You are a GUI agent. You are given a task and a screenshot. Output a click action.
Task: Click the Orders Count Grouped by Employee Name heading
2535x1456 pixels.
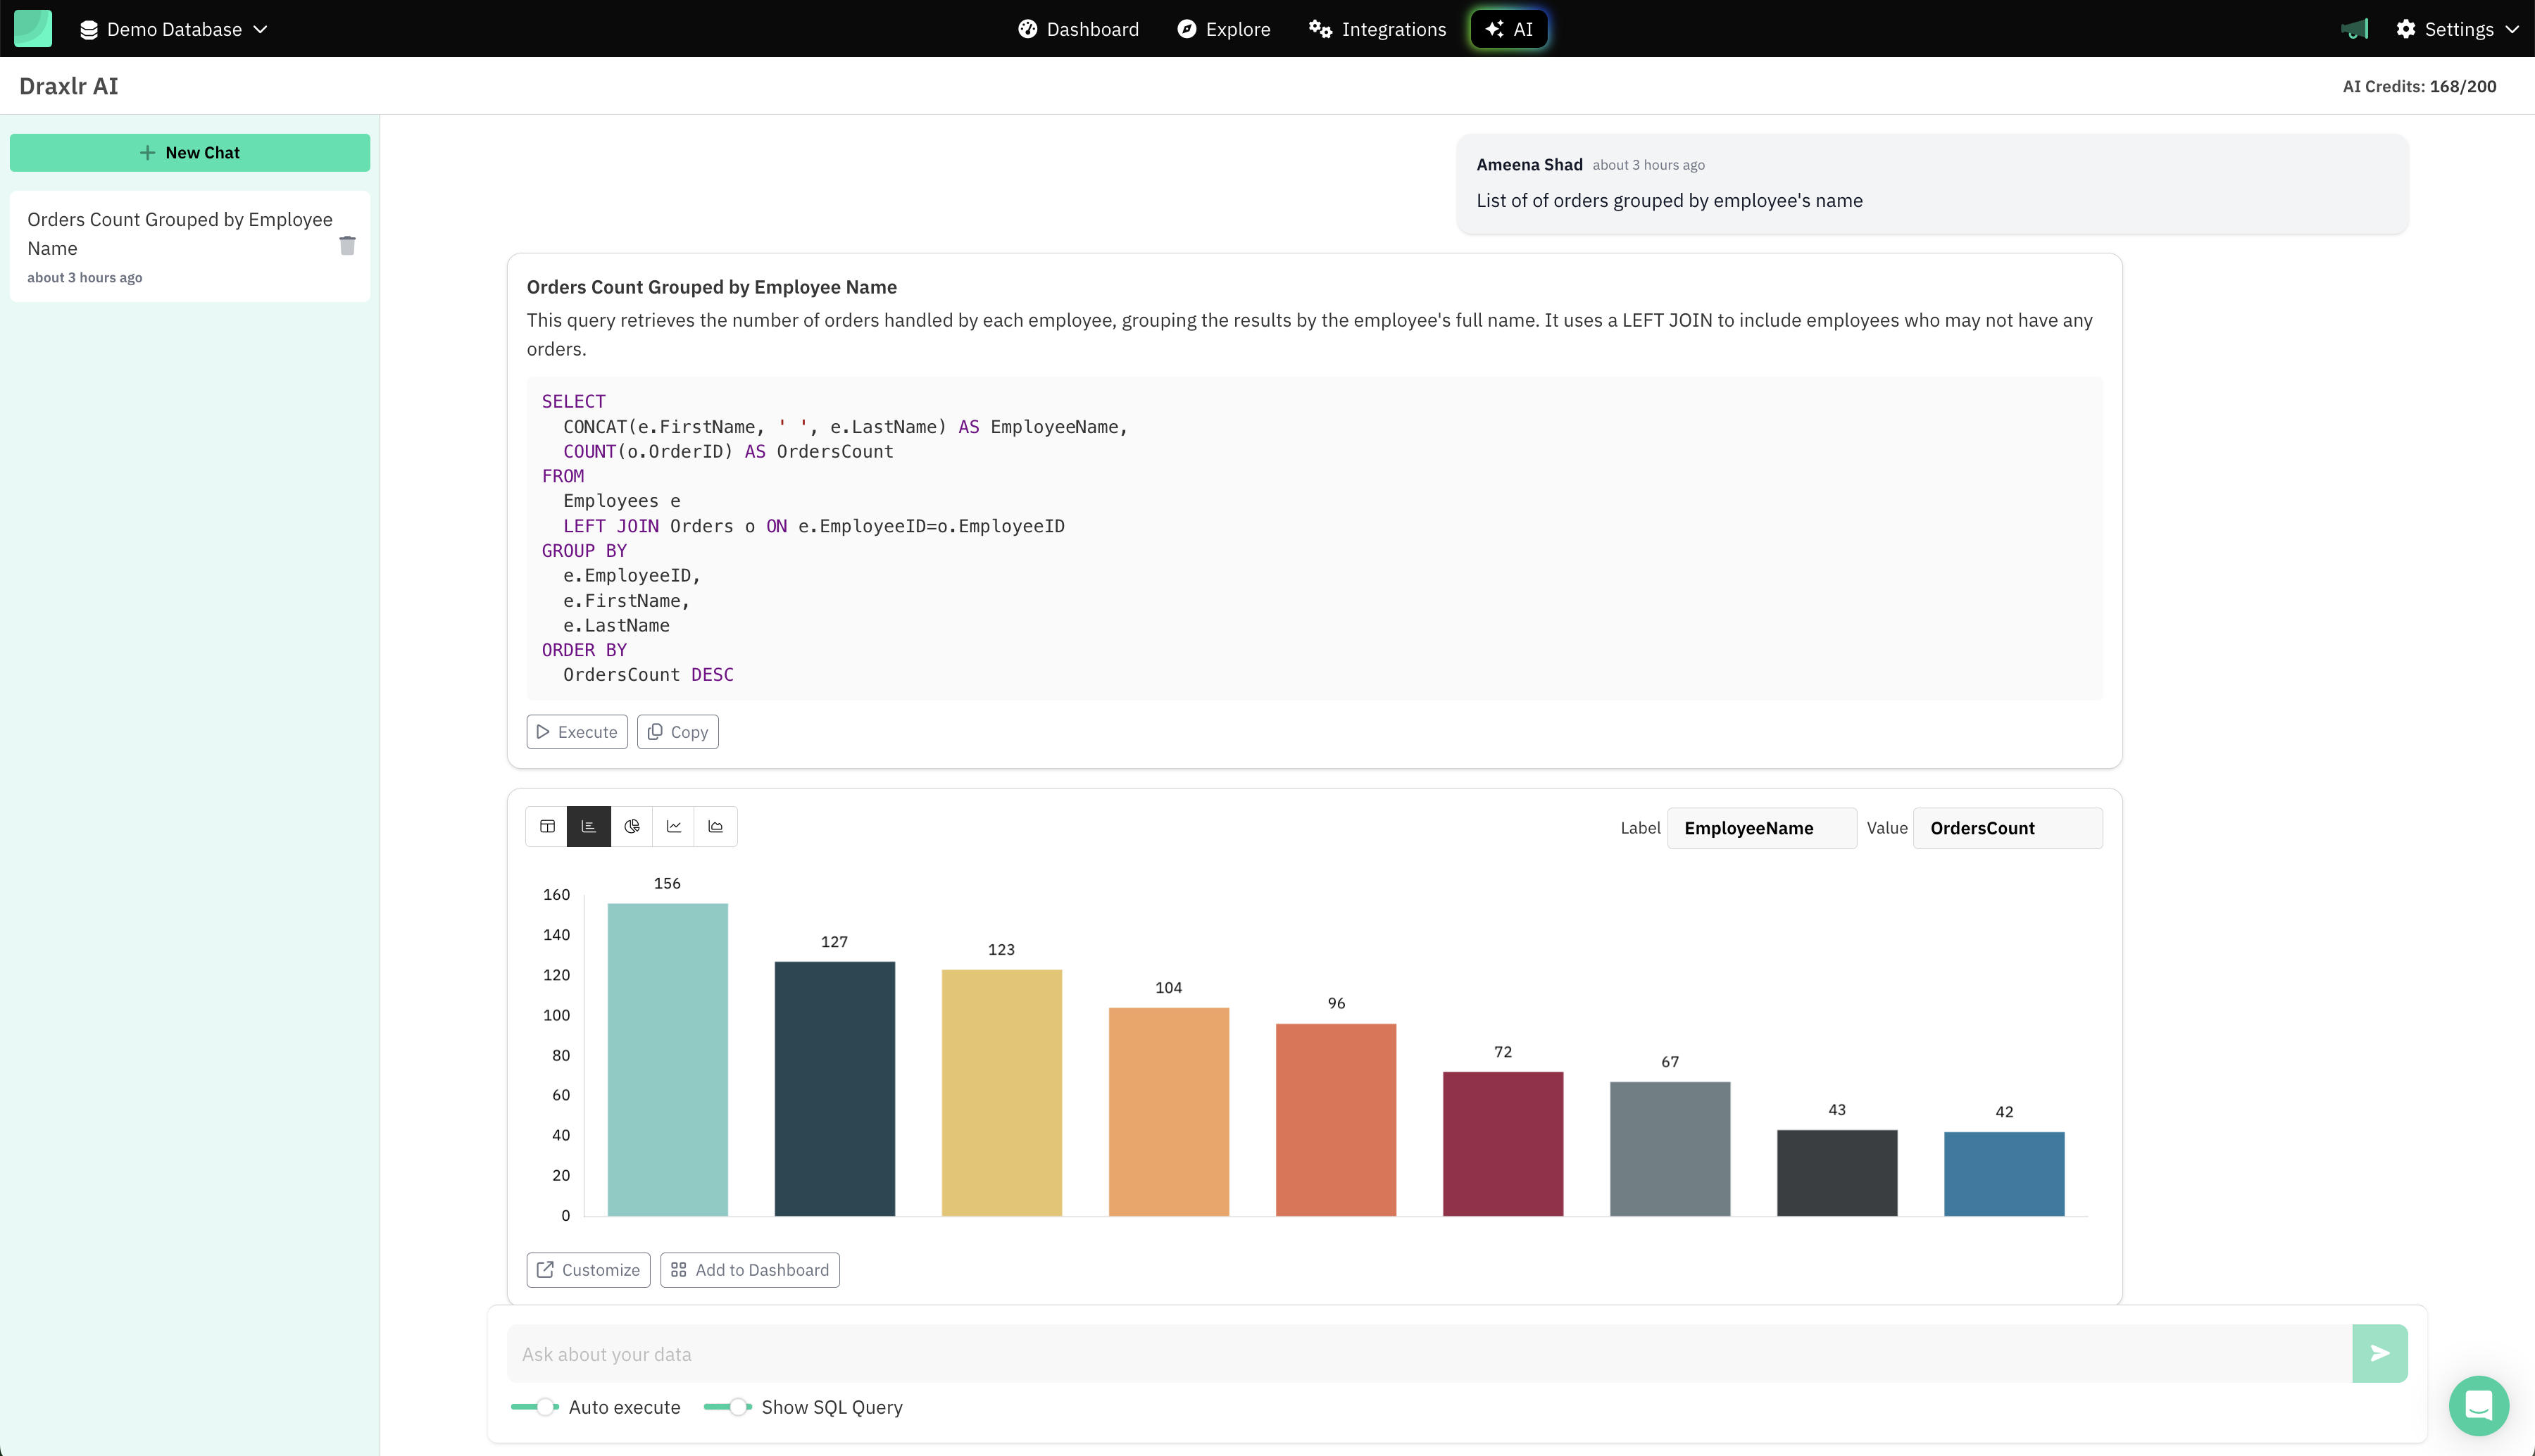[x=712, y=287]
